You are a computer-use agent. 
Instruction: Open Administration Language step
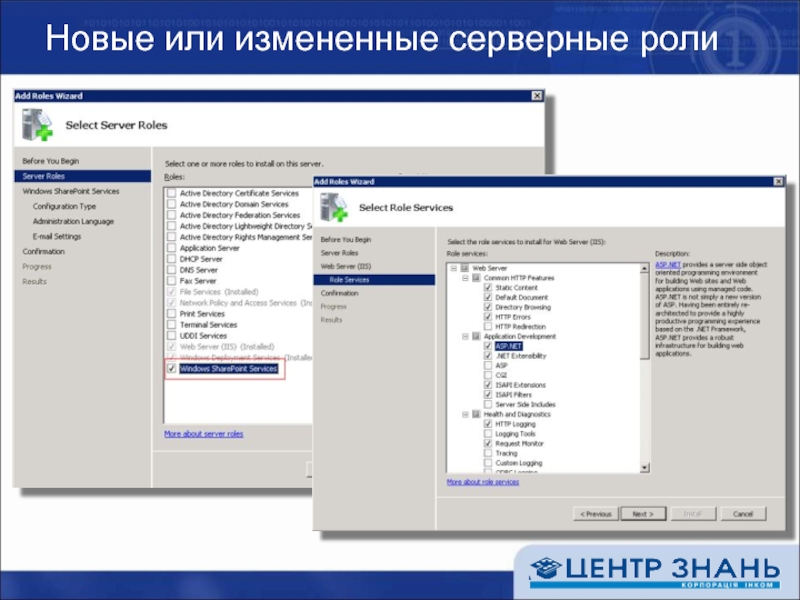73,221
